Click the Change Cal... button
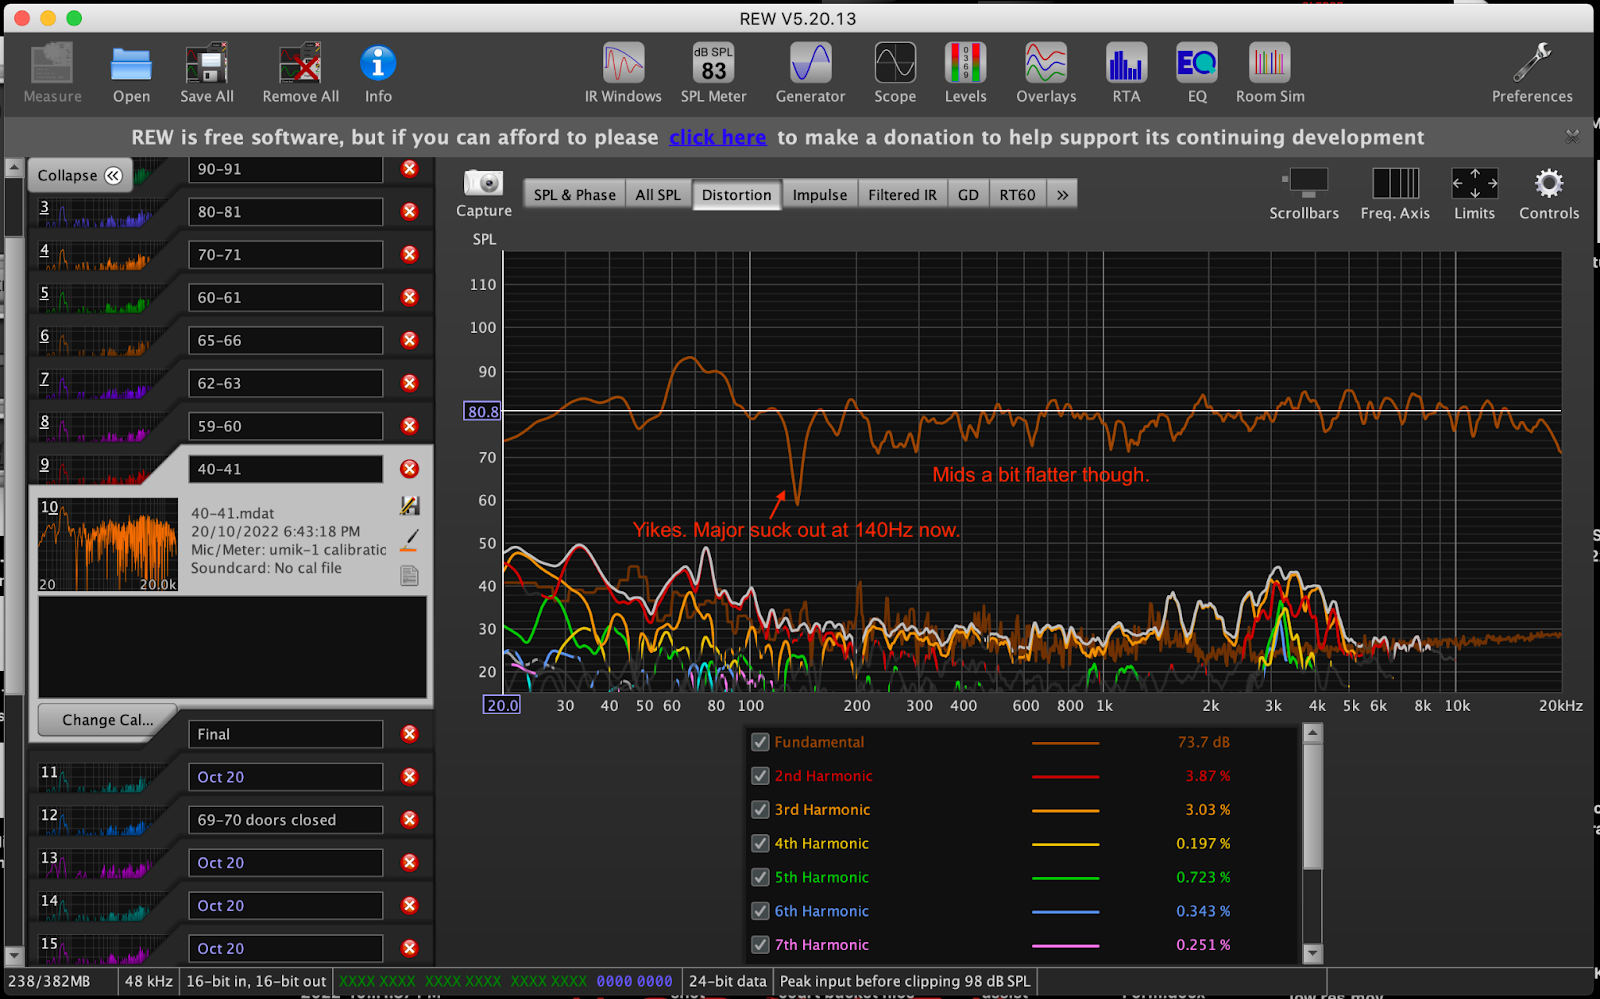The height and width of the screenshot is (999, 1600). pyautogui.click(x=107, y=720)
